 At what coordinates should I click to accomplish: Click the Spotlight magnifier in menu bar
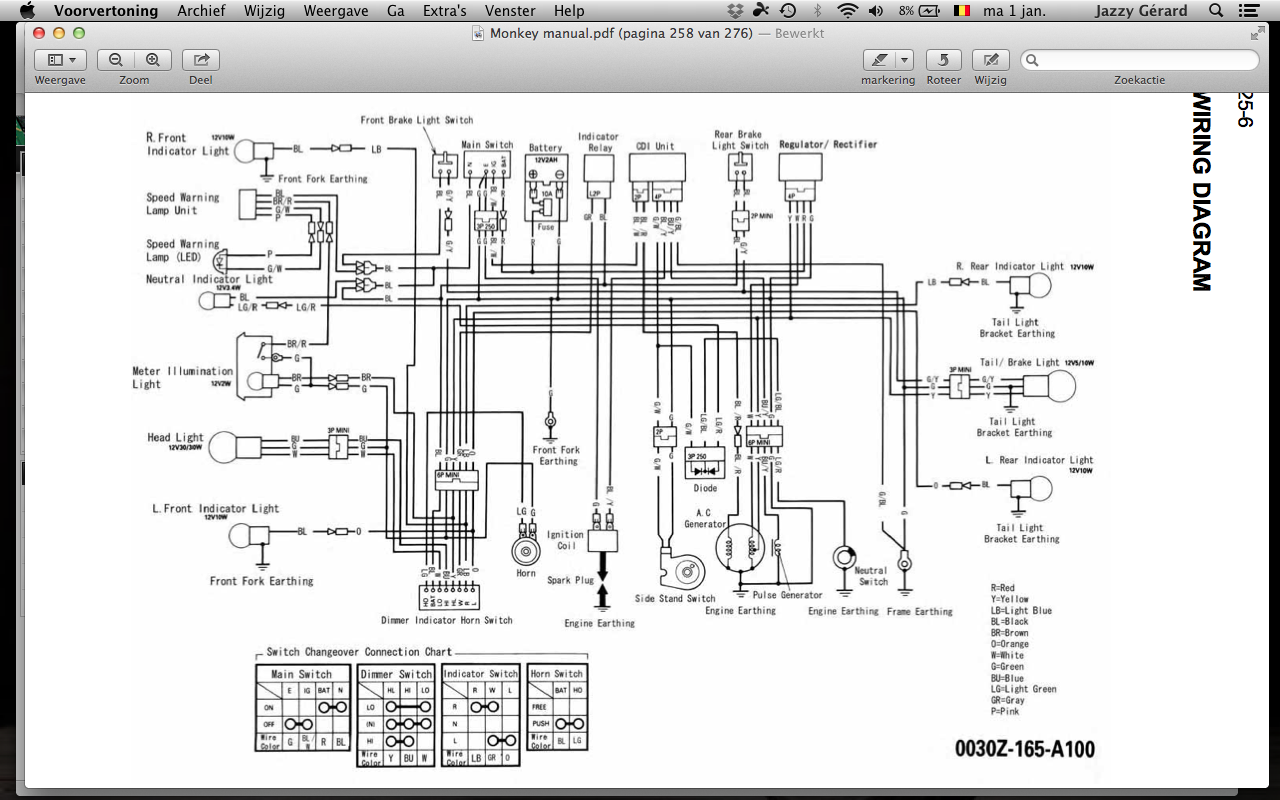pos(1216,11)
